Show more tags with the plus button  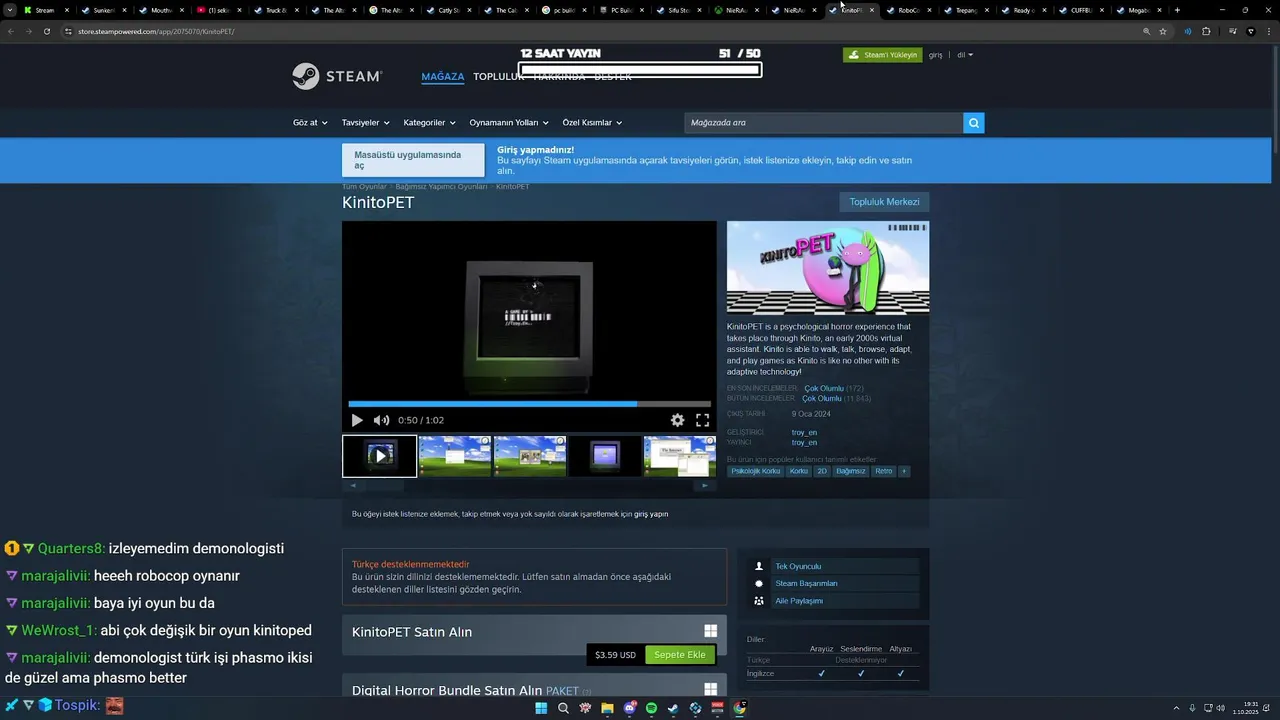pos(904,471)
